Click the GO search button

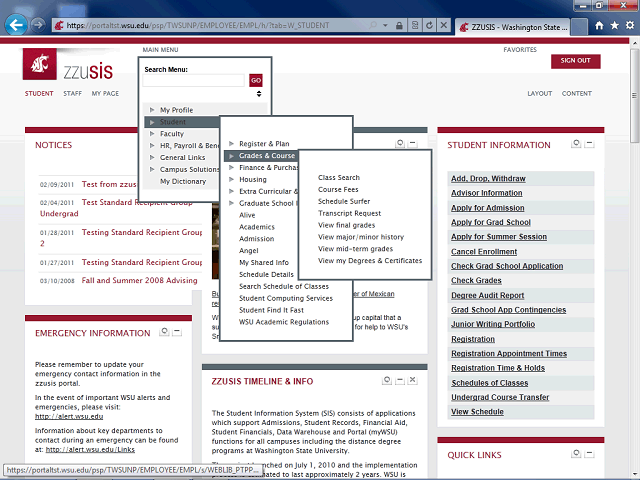tap(256, 80)
